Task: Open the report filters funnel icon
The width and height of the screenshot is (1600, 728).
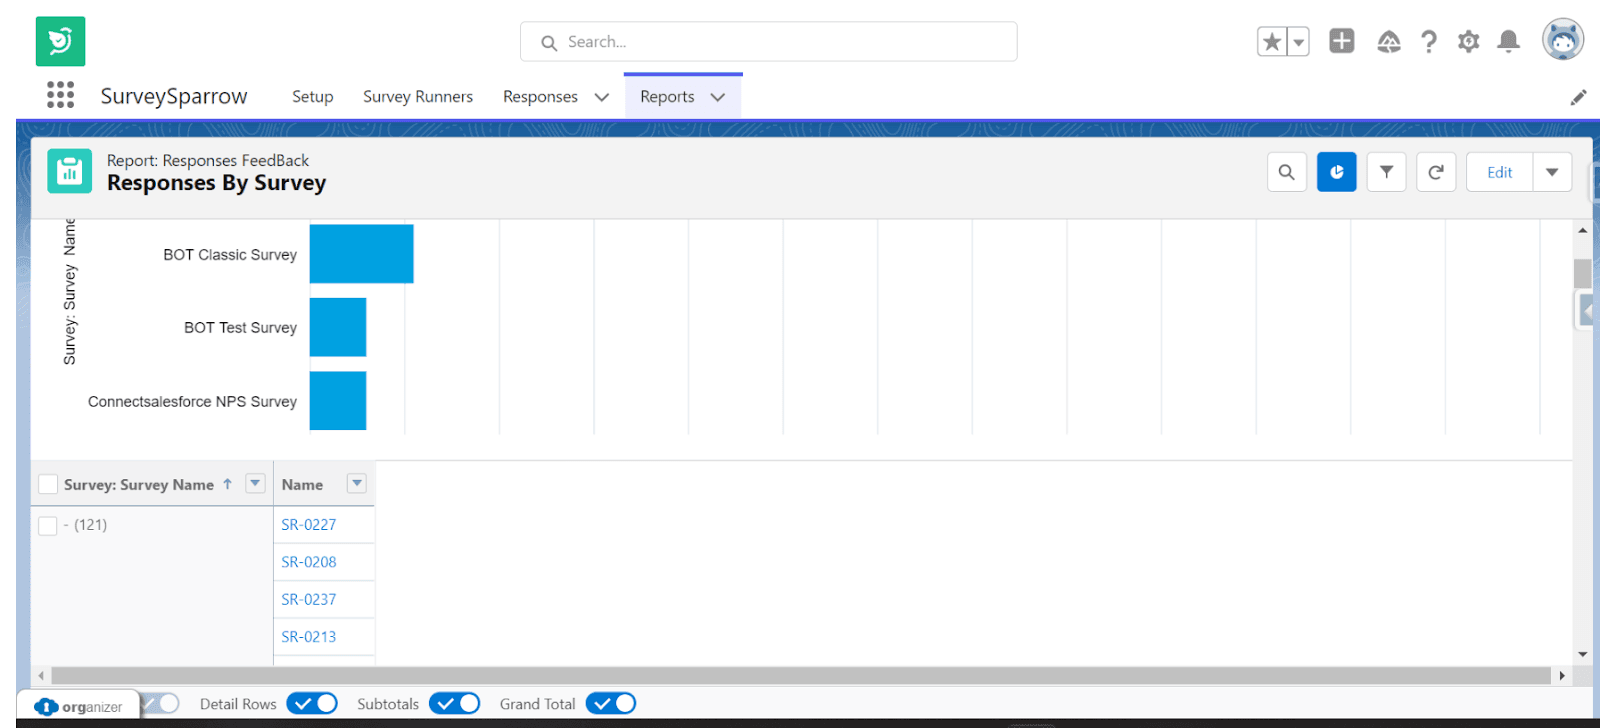Action: click(x=1386, y=172)
